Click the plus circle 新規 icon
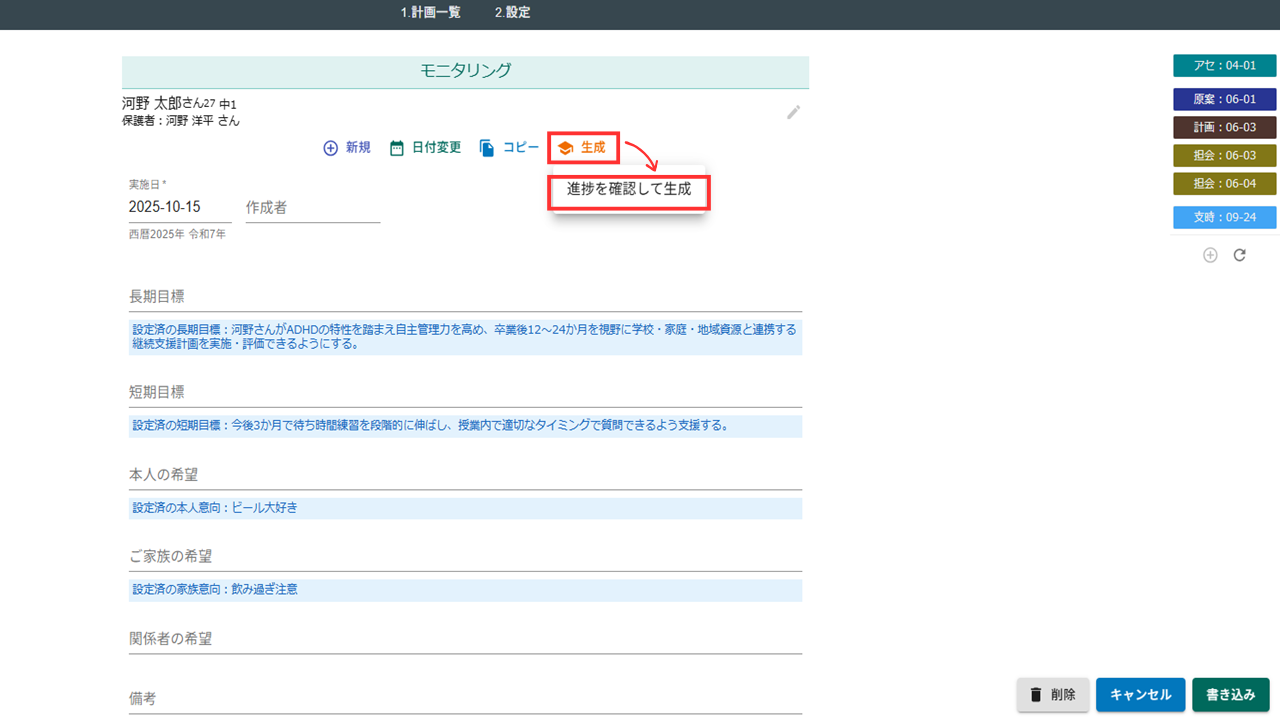This screenshot has height=720, width=1280. click(x=331, y=148)
